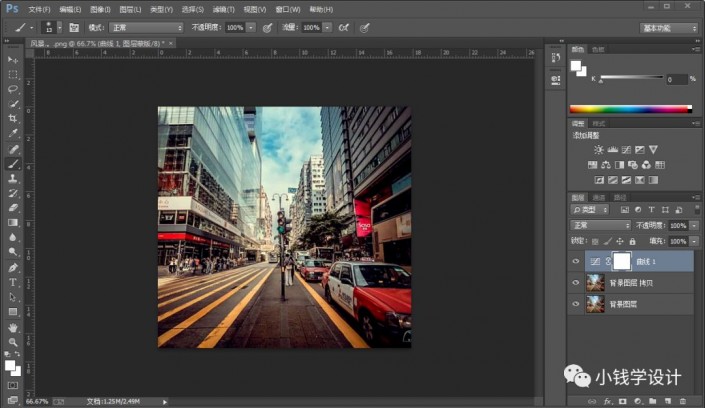
Task: Open layer fill slider arrow
Action: (694, 242)
